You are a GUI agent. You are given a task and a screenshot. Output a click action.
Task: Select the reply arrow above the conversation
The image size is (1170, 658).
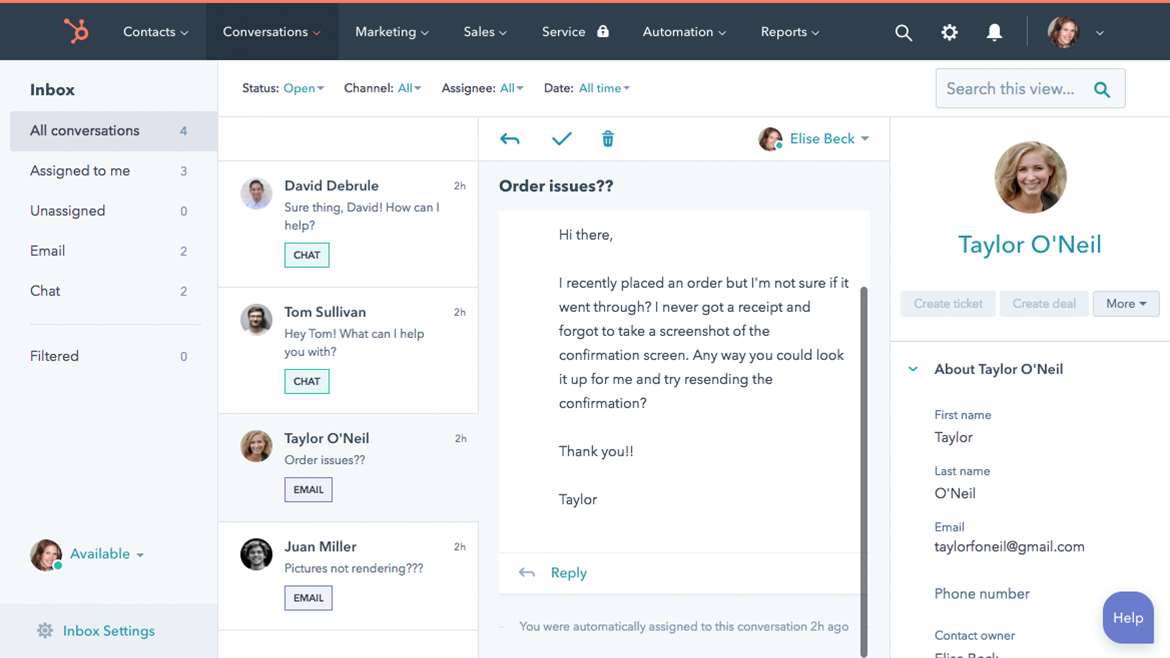click(510, 139)
